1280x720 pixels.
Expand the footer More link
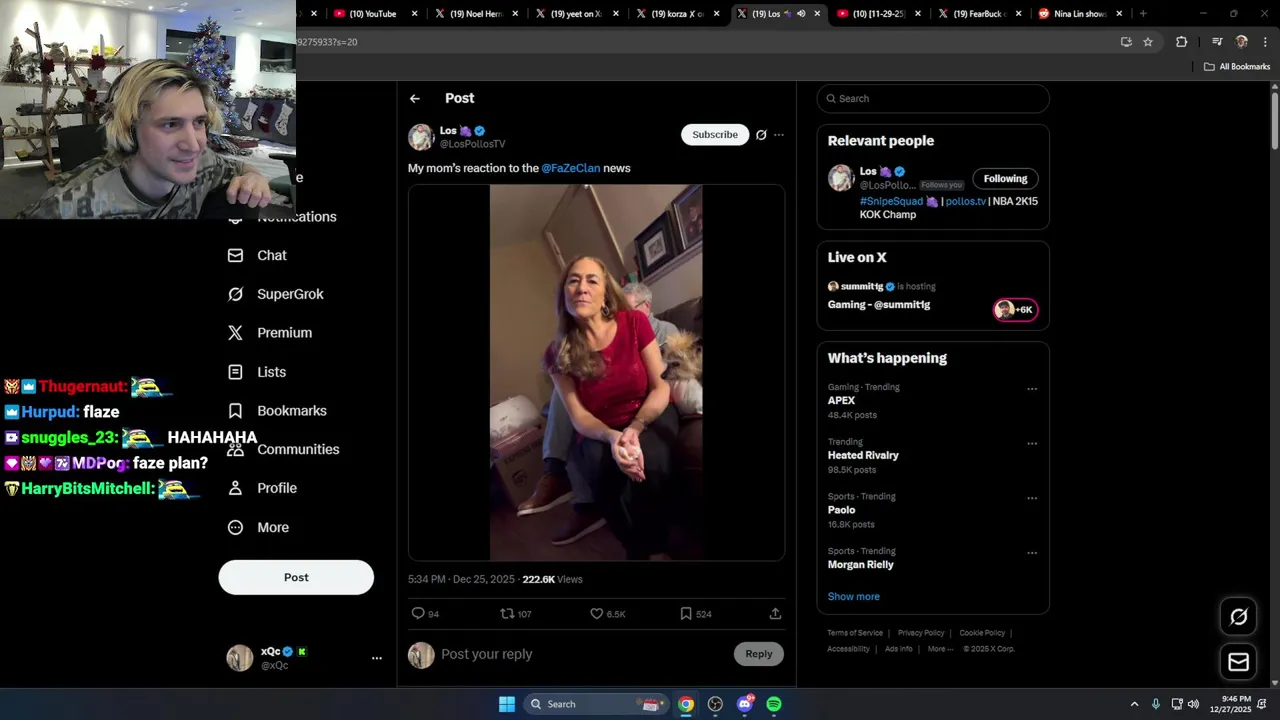click(x=940, y=649)
